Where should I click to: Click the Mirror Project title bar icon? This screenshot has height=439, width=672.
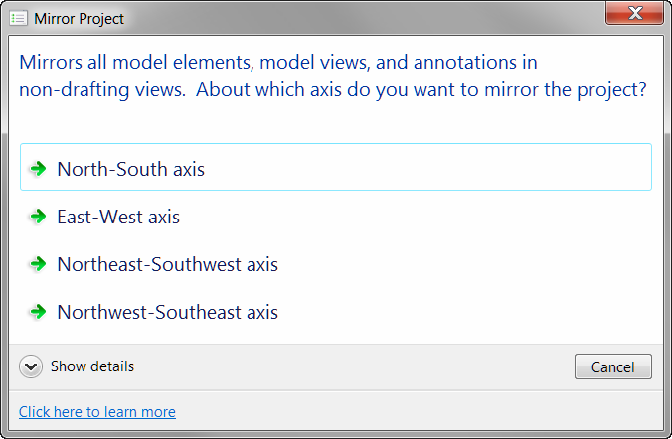pos(19,18)
